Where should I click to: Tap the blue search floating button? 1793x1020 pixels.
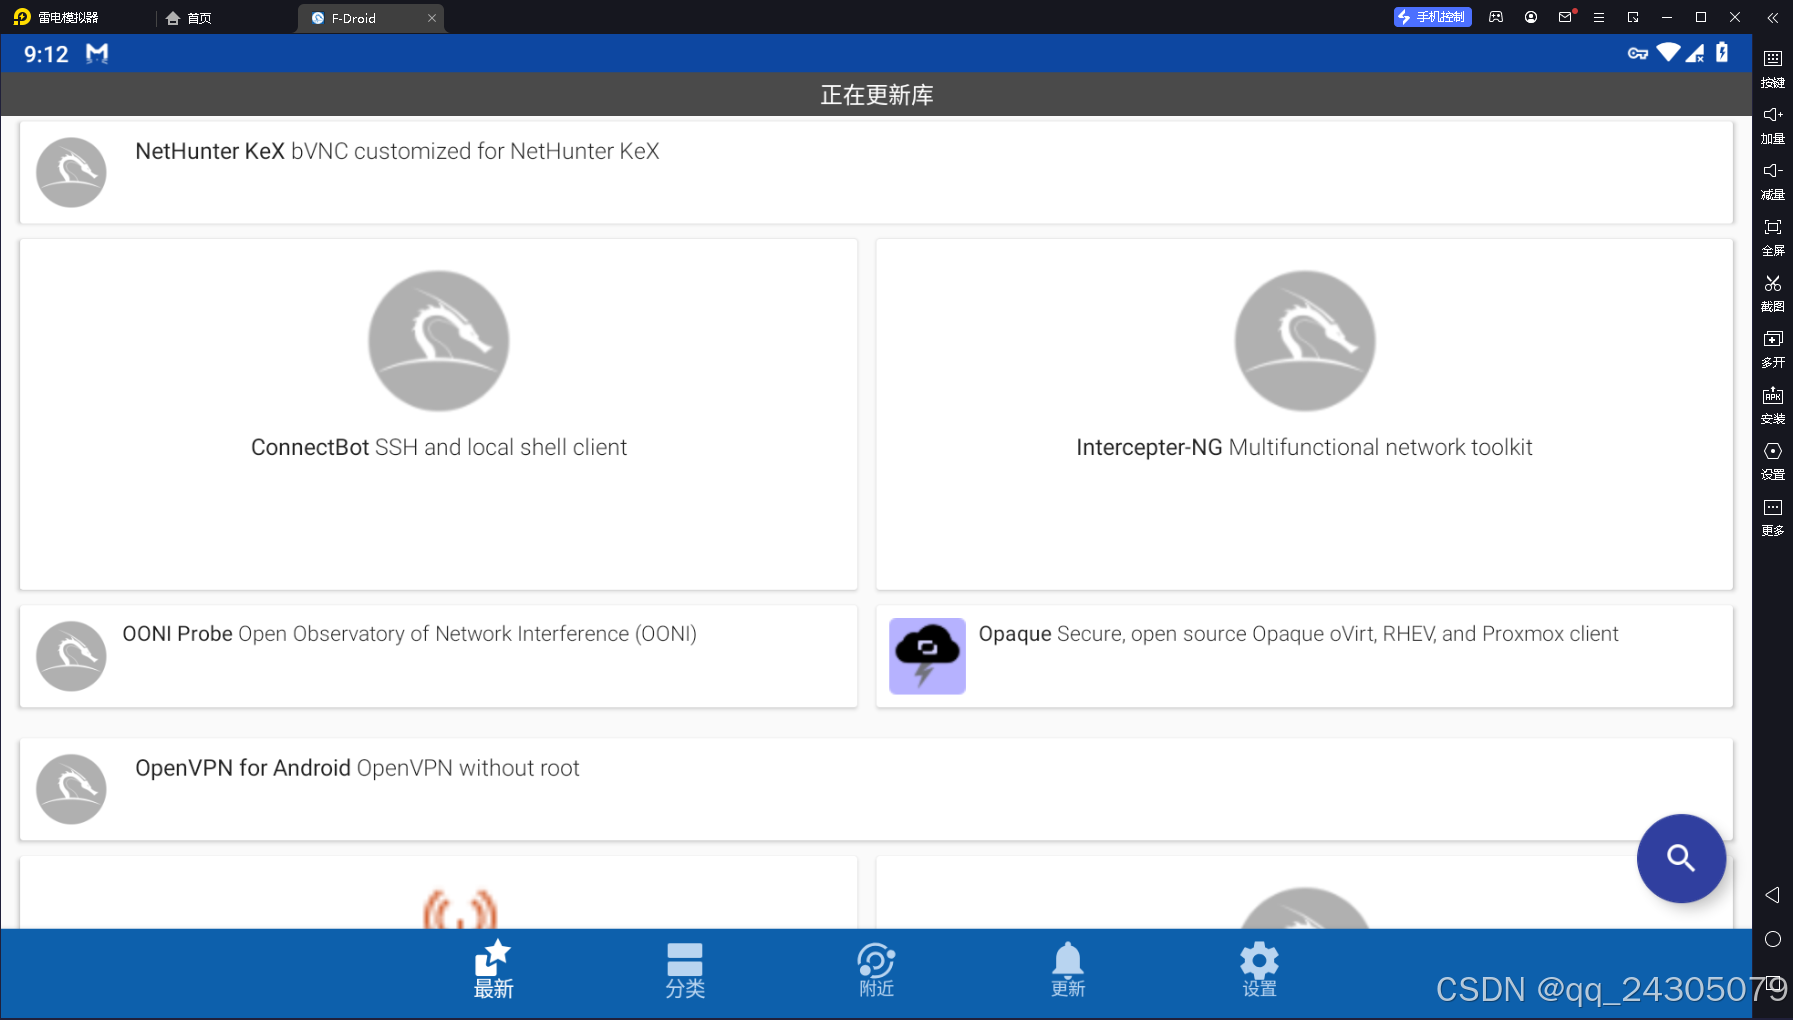coord(1681,858)
